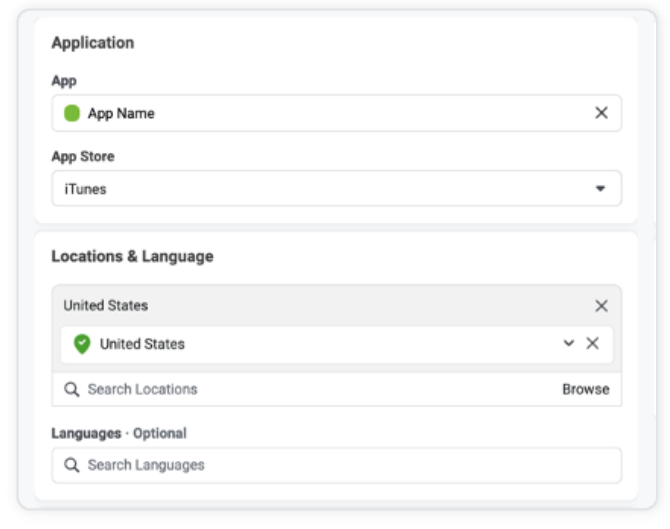670x529 pixels.
Task: Click the green App Name icon
Action: (x=72, y=114)
